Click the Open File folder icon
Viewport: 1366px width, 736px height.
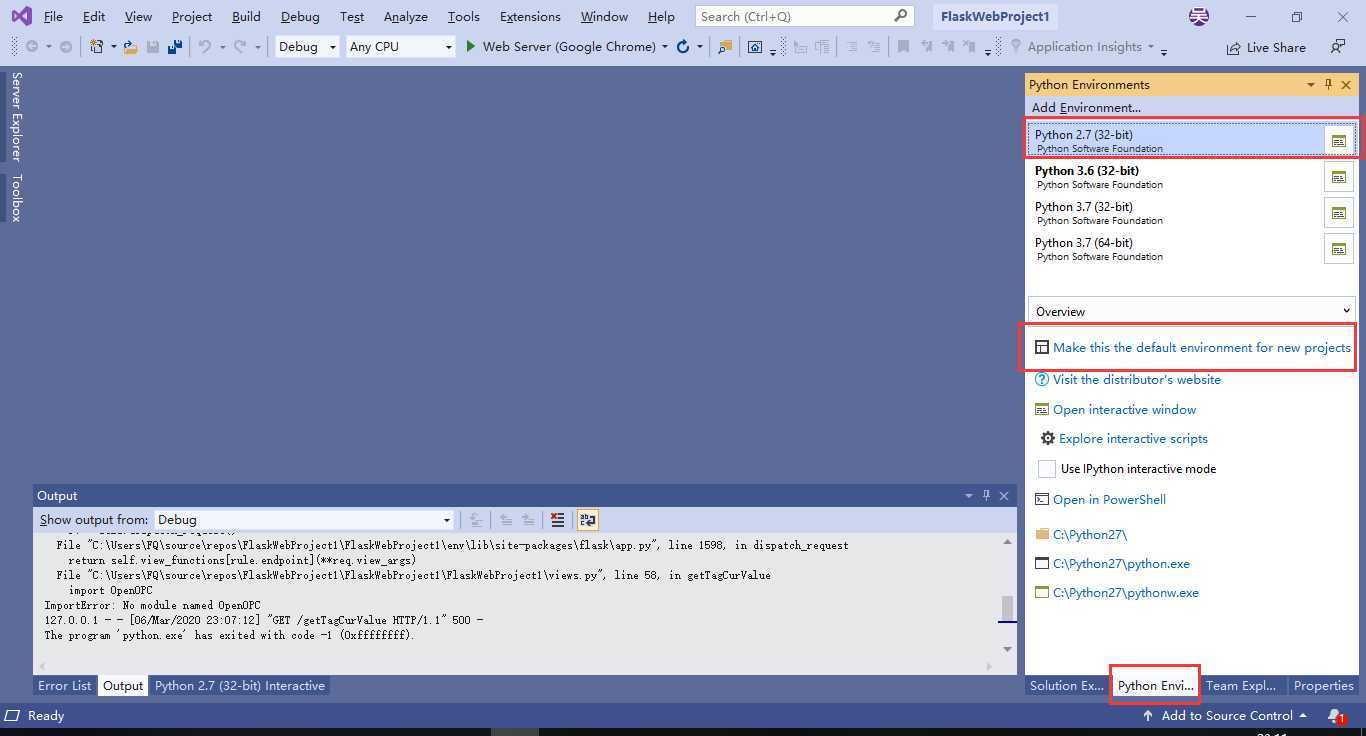click(x=130, y=47)
